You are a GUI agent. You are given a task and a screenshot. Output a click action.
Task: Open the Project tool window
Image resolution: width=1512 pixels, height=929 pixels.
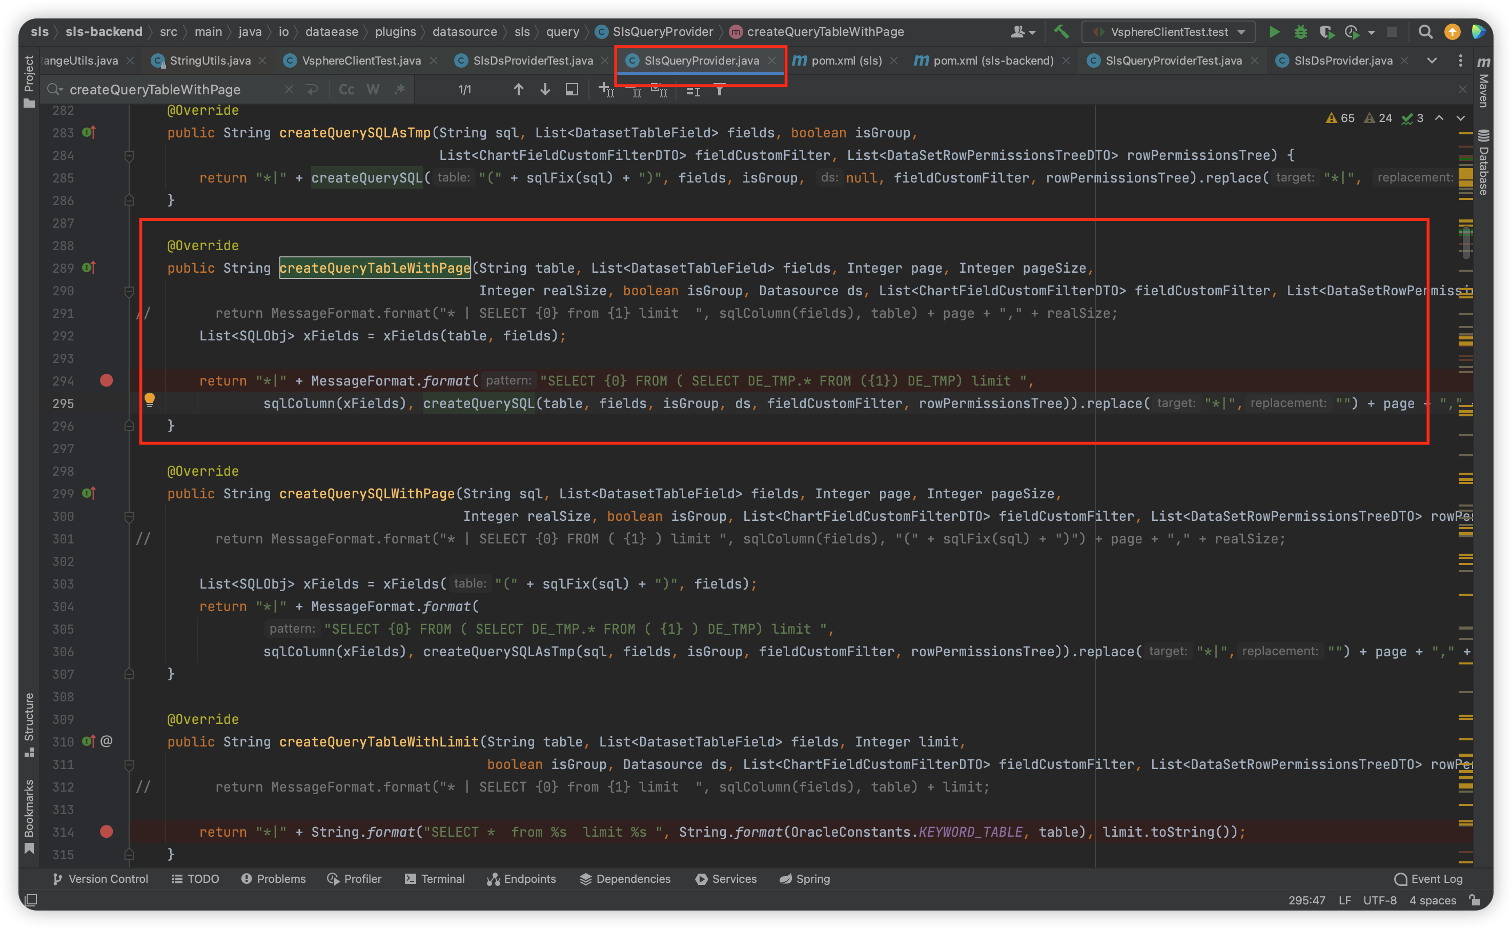click(29, 80)
